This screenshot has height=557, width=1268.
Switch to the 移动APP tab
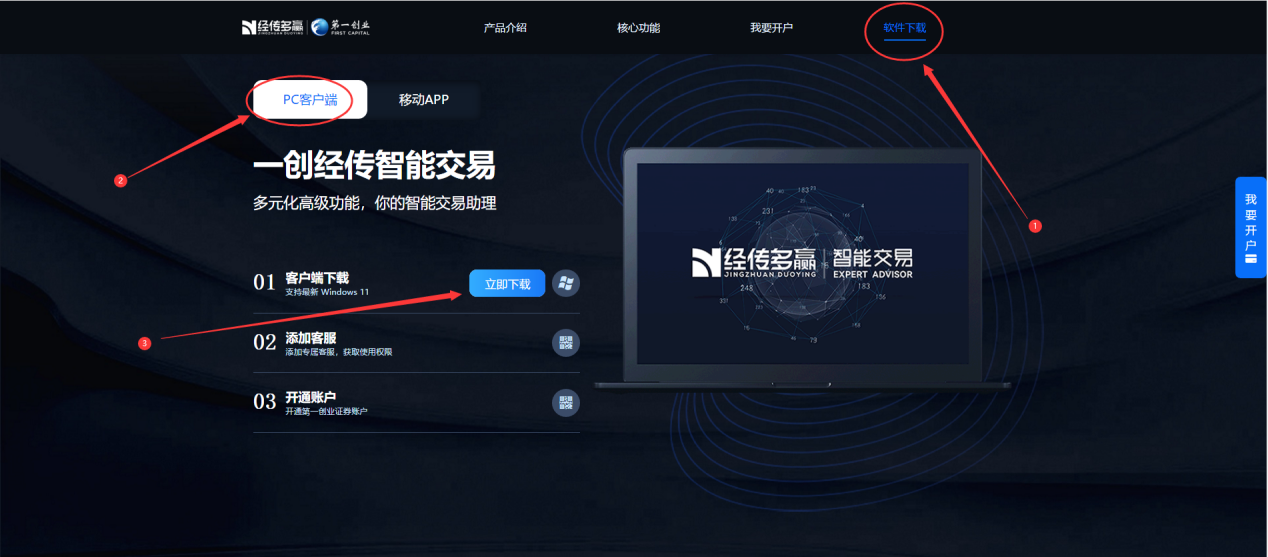(x=424, y=100)
